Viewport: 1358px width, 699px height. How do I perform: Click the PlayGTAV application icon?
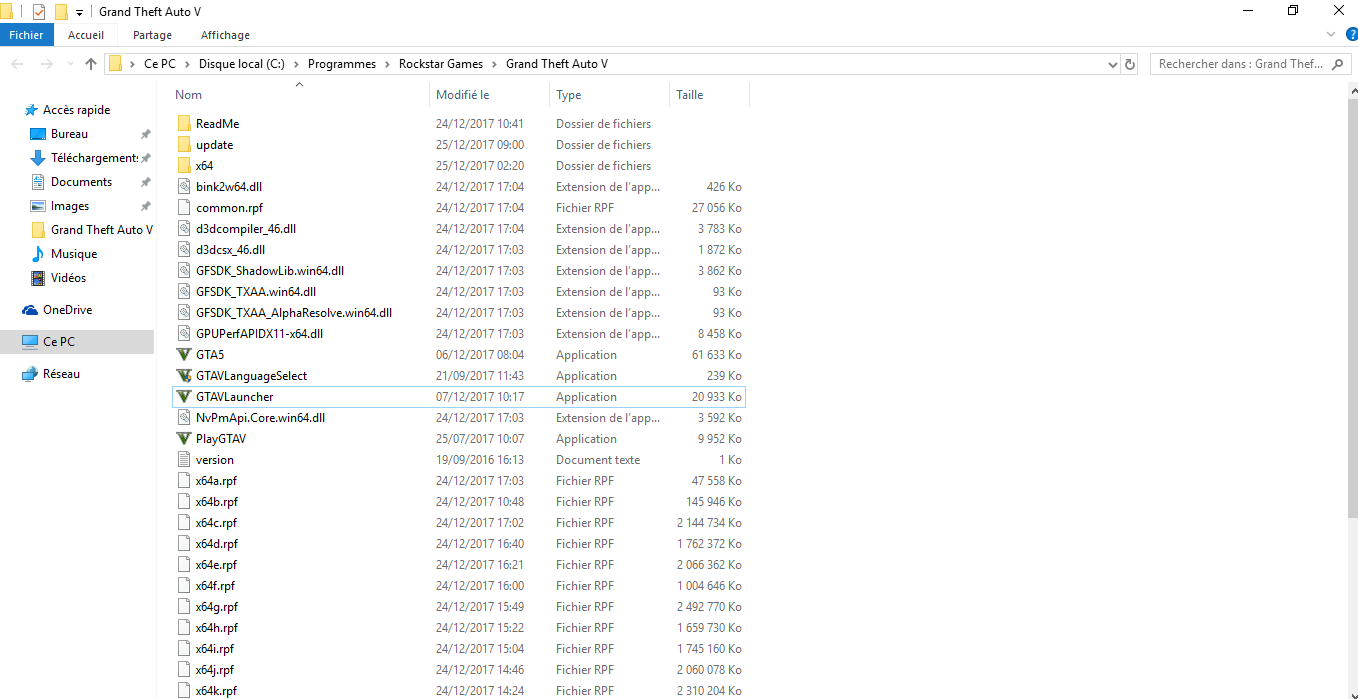pyautogui.click(x=183, y=439)
